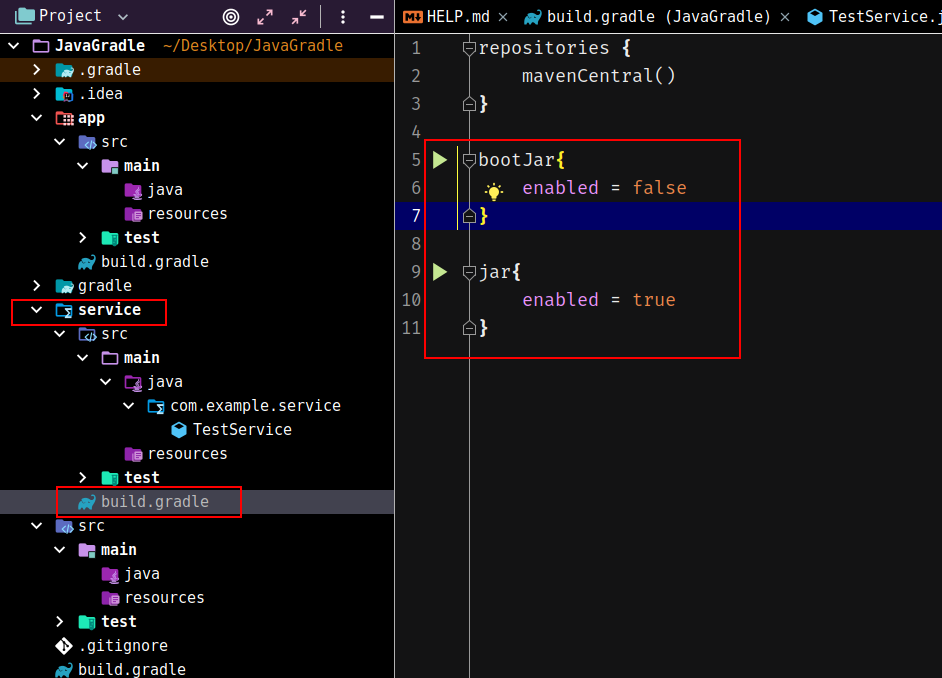This screenshot has width=942, height=678.
Task: Toggle code fold marker on repositories line
Action: click(x=469, y=48)
